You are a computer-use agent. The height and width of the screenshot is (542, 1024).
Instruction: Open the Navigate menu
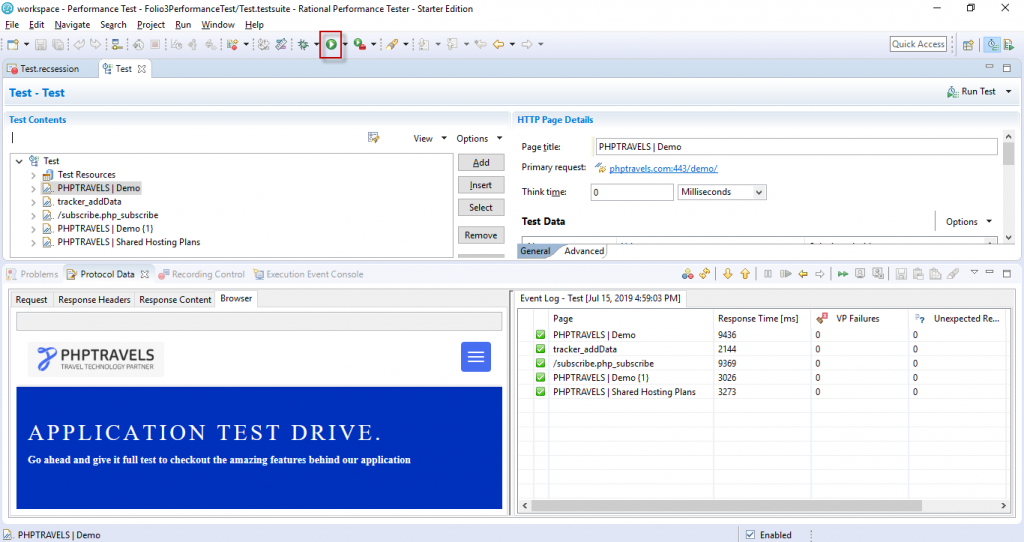click(x=72, y=25)
